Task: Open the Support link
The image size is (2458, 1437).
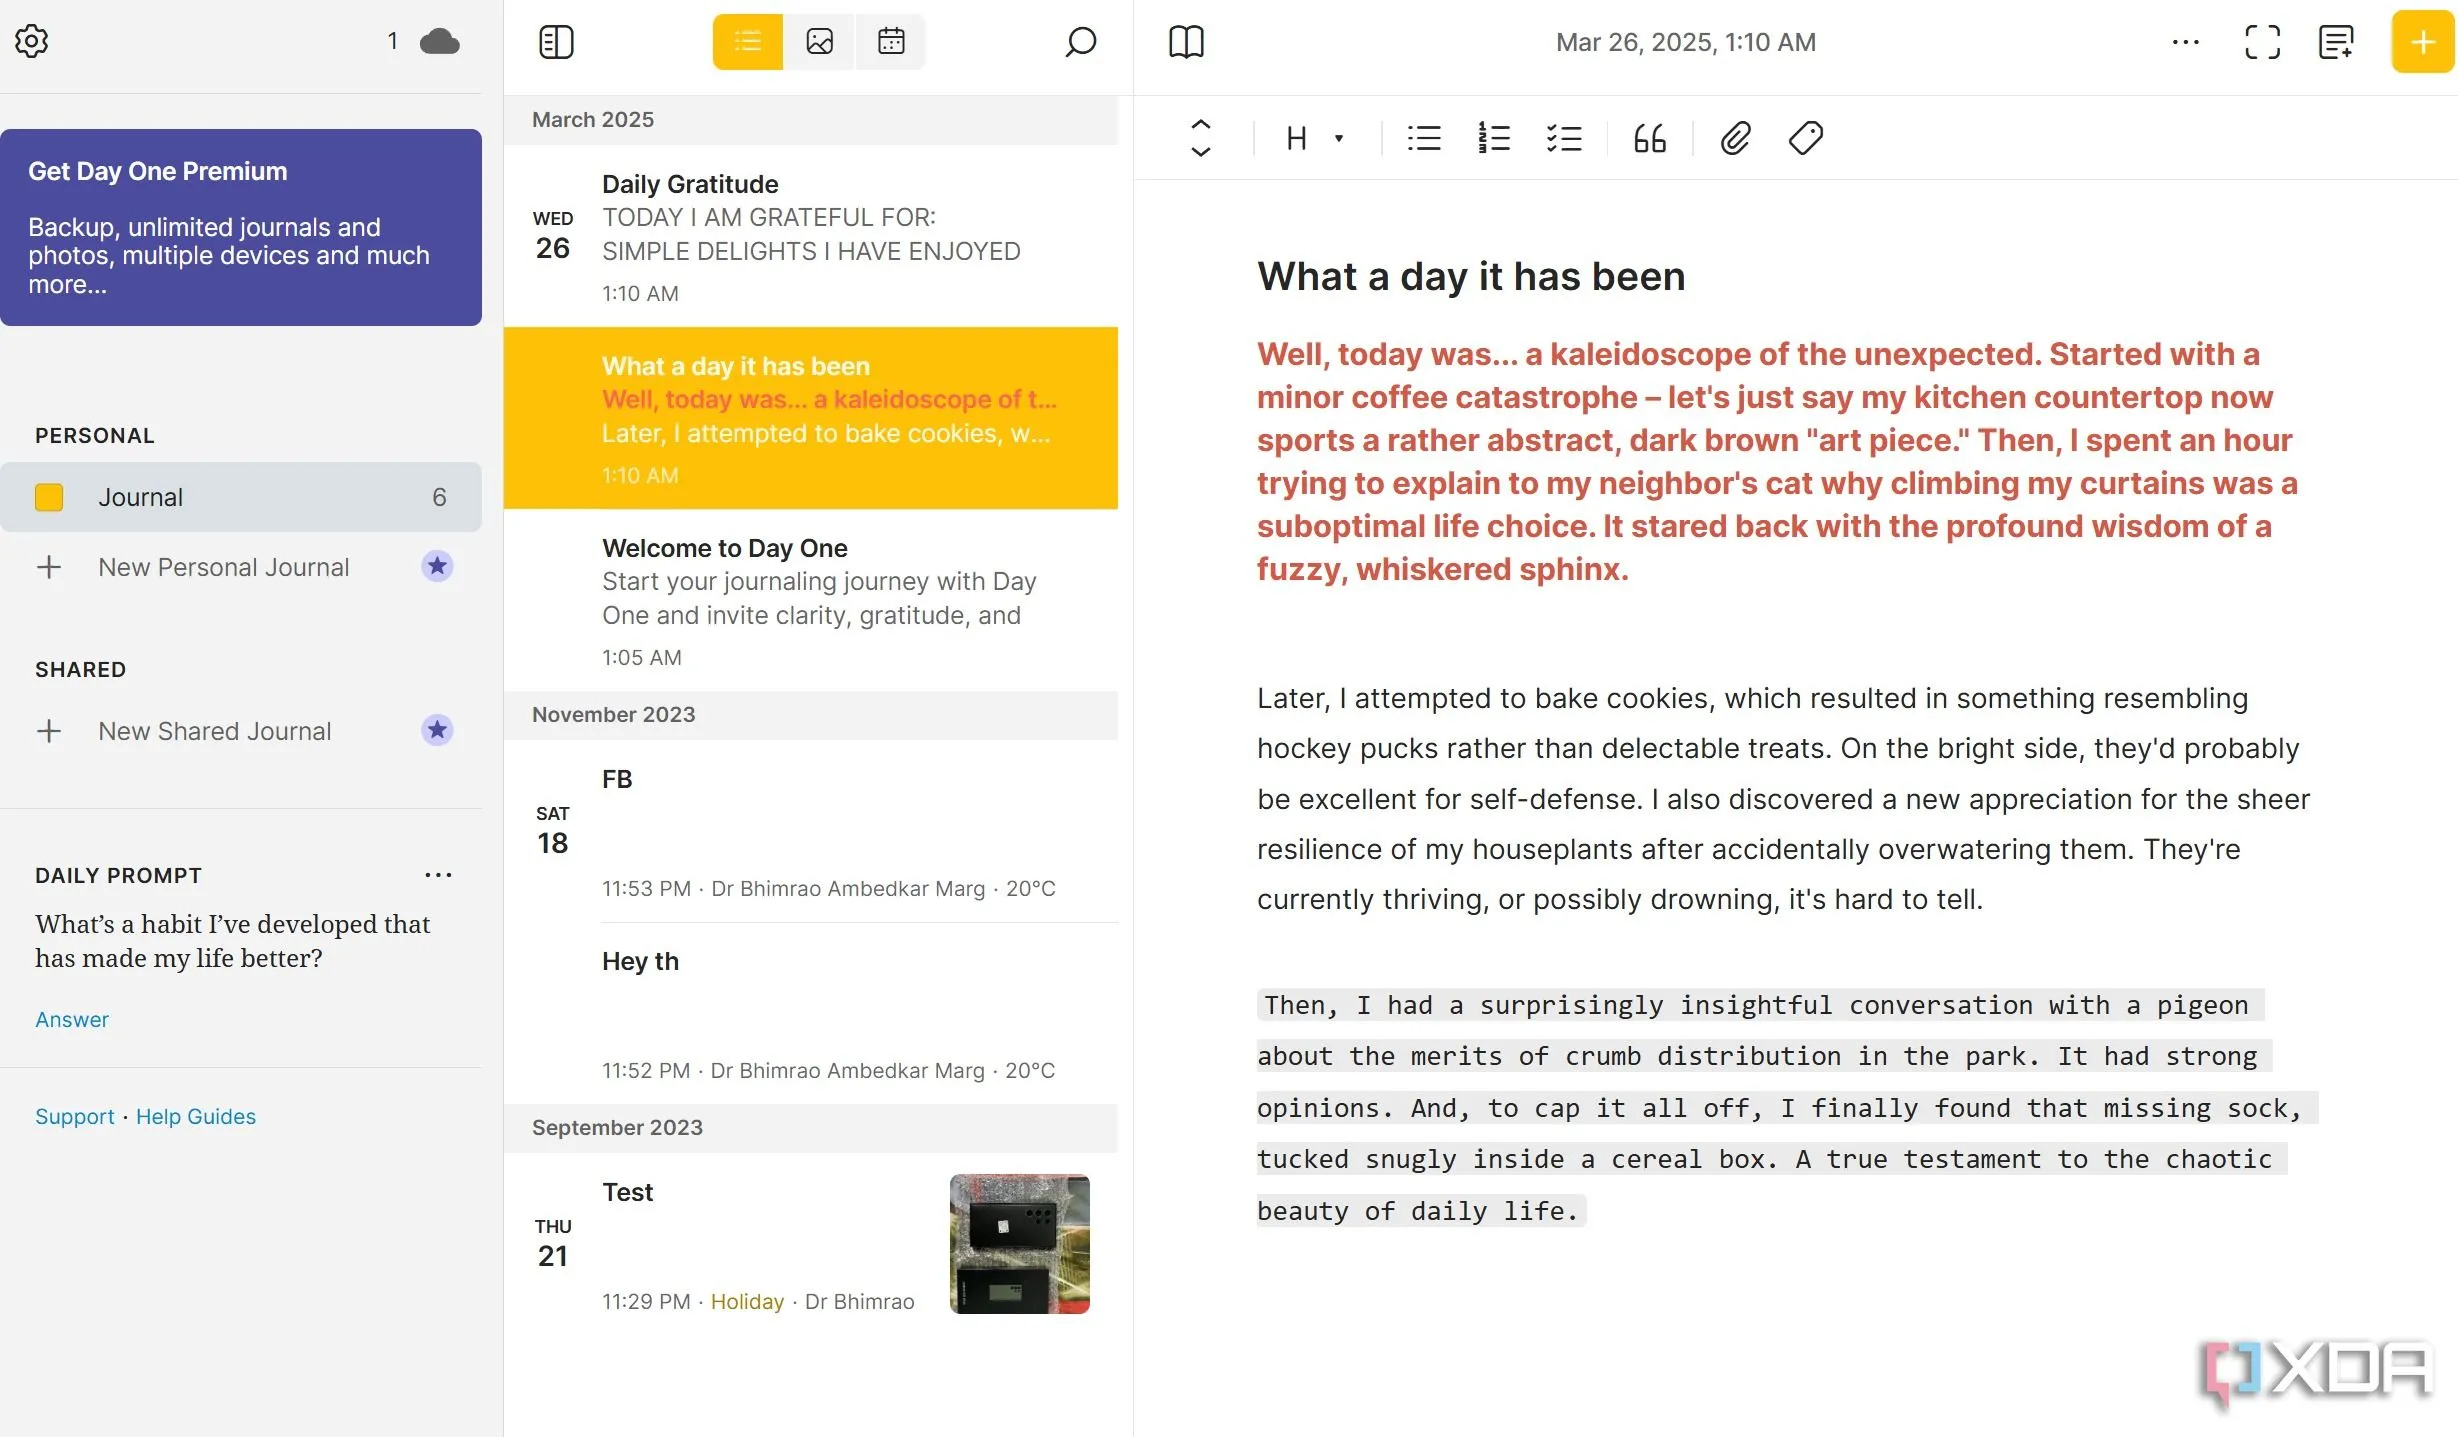Action: tap(75, 1116)
